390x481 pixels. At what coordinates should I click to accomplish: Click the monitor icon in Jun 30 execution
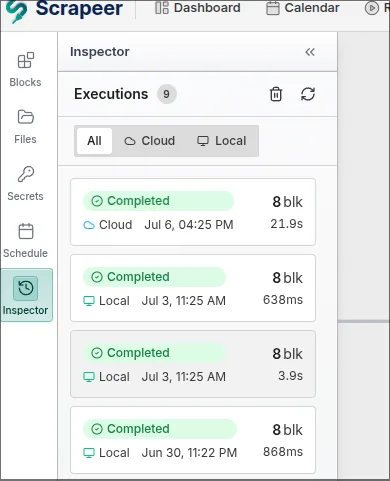pyautogui.click(x=89, y=453)
